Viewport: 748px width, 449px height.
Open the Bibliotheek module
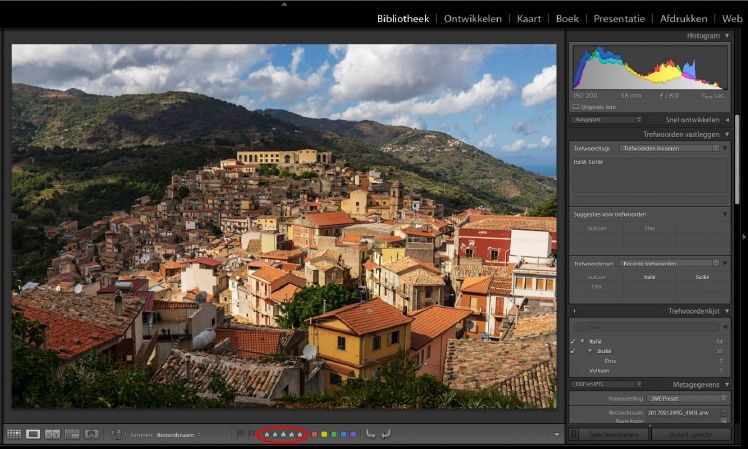(403, 19)
